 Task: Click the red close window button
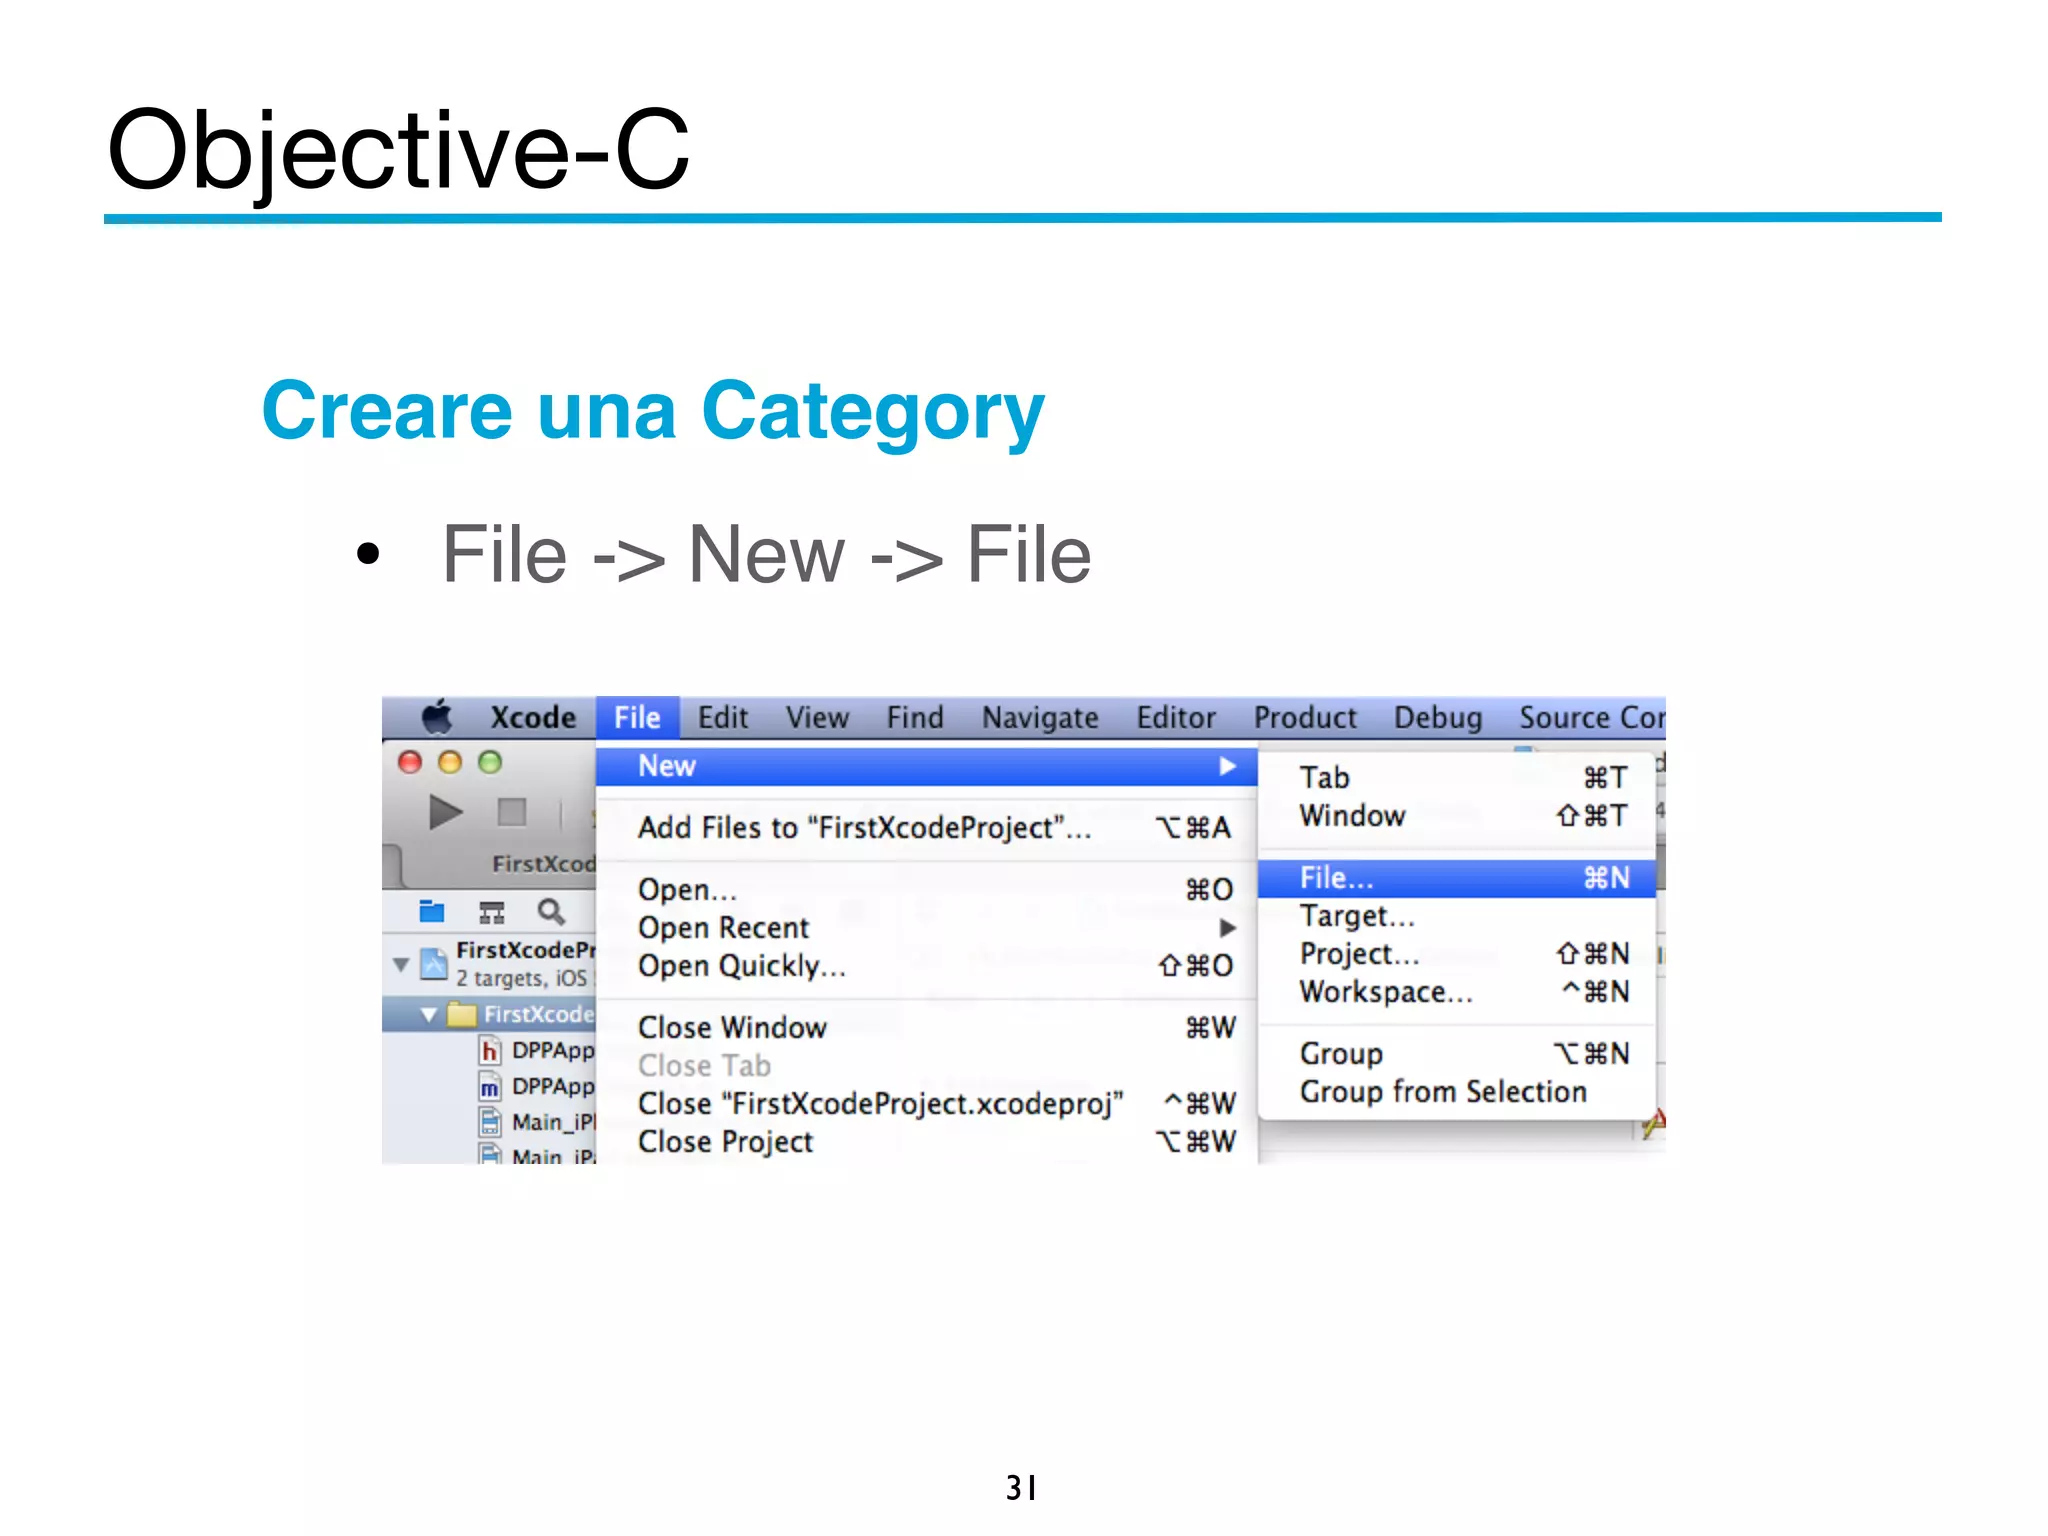pos(410,762)
